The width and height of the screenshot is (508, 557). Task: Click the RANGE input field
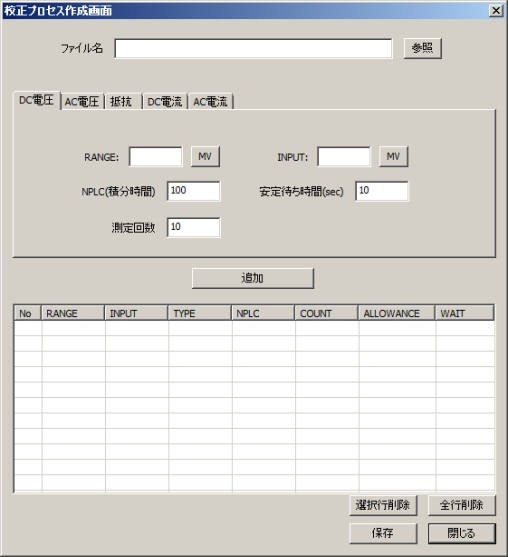coord(156,157)
